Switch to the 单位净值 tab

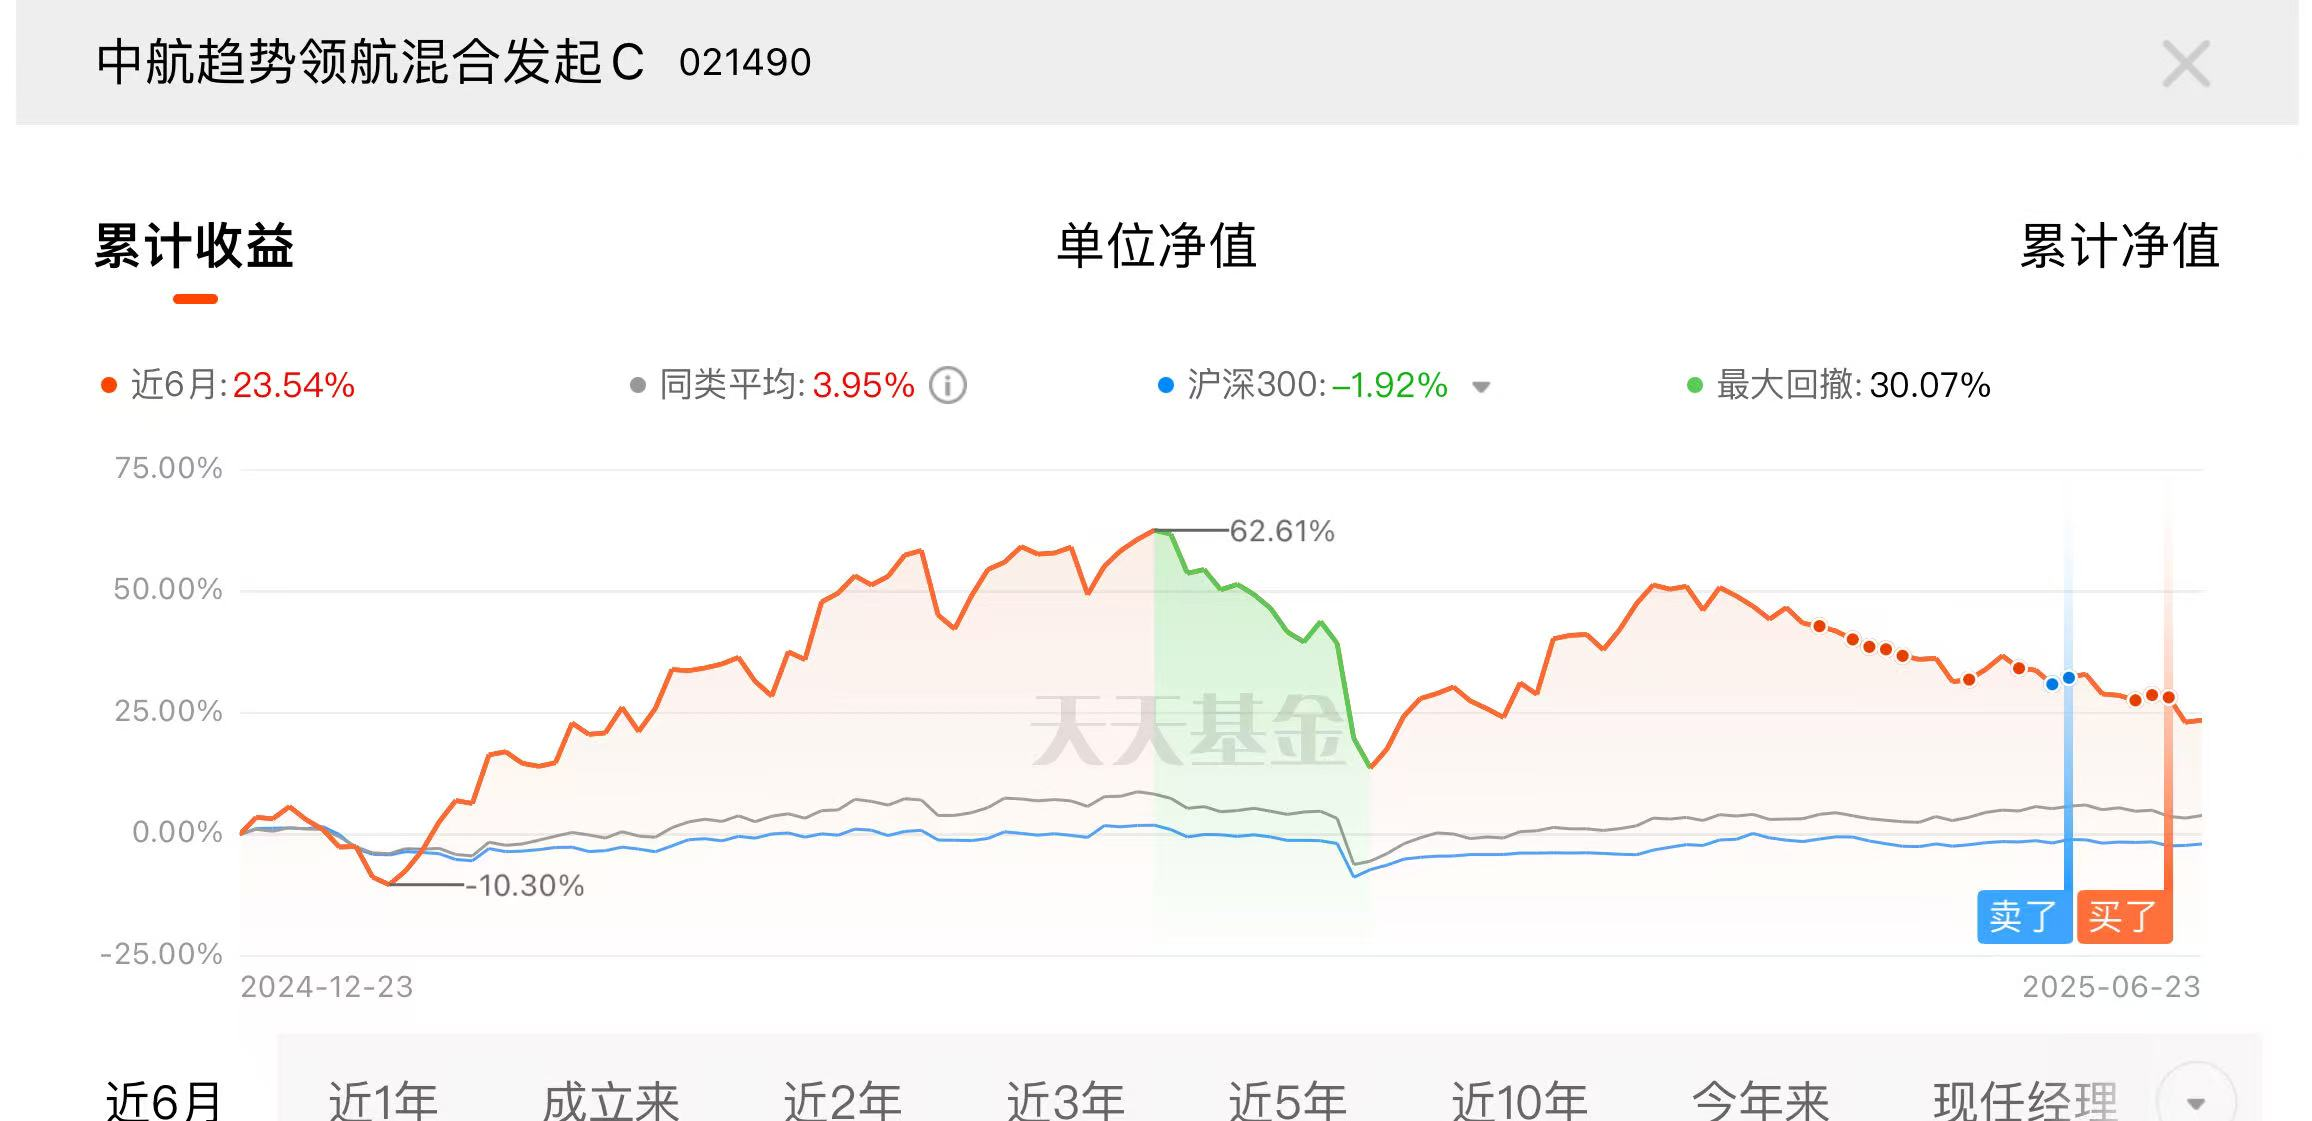[1156, 246]
